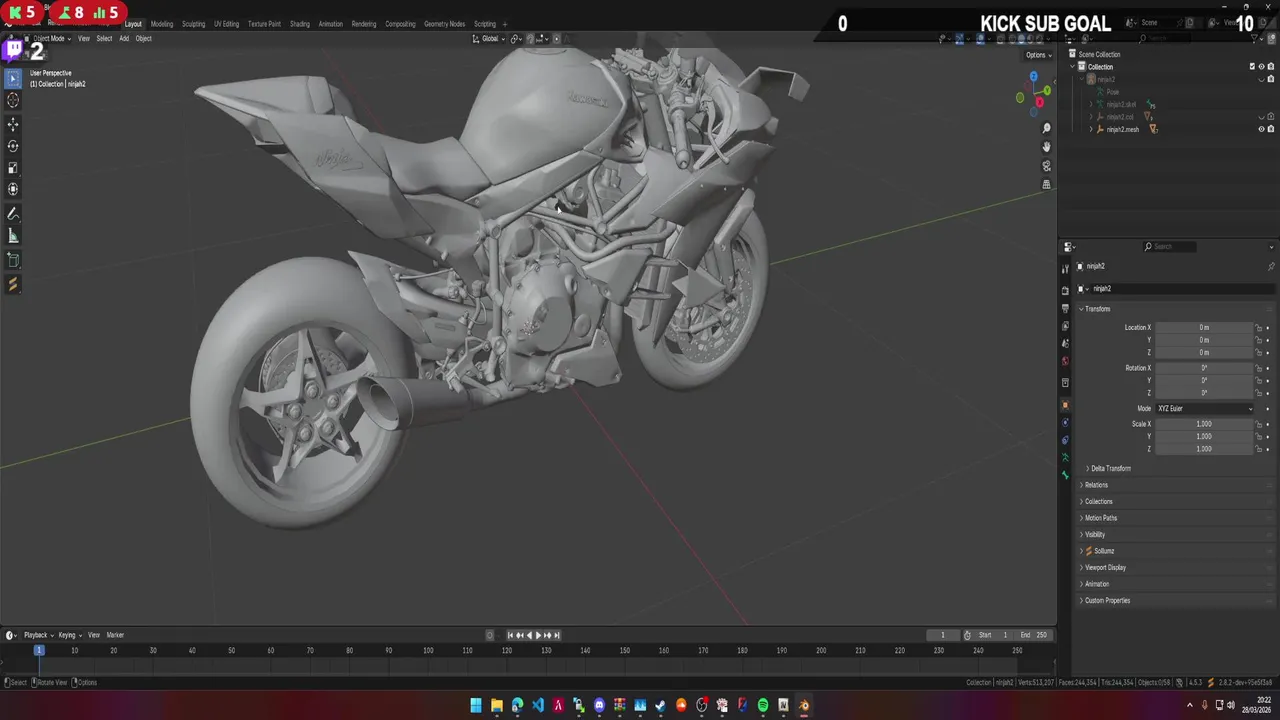Image resolution: width=1280 pixels, height=720 pixels.
Task: Switch to Modeling workspace tab
Action: point(162,24)
